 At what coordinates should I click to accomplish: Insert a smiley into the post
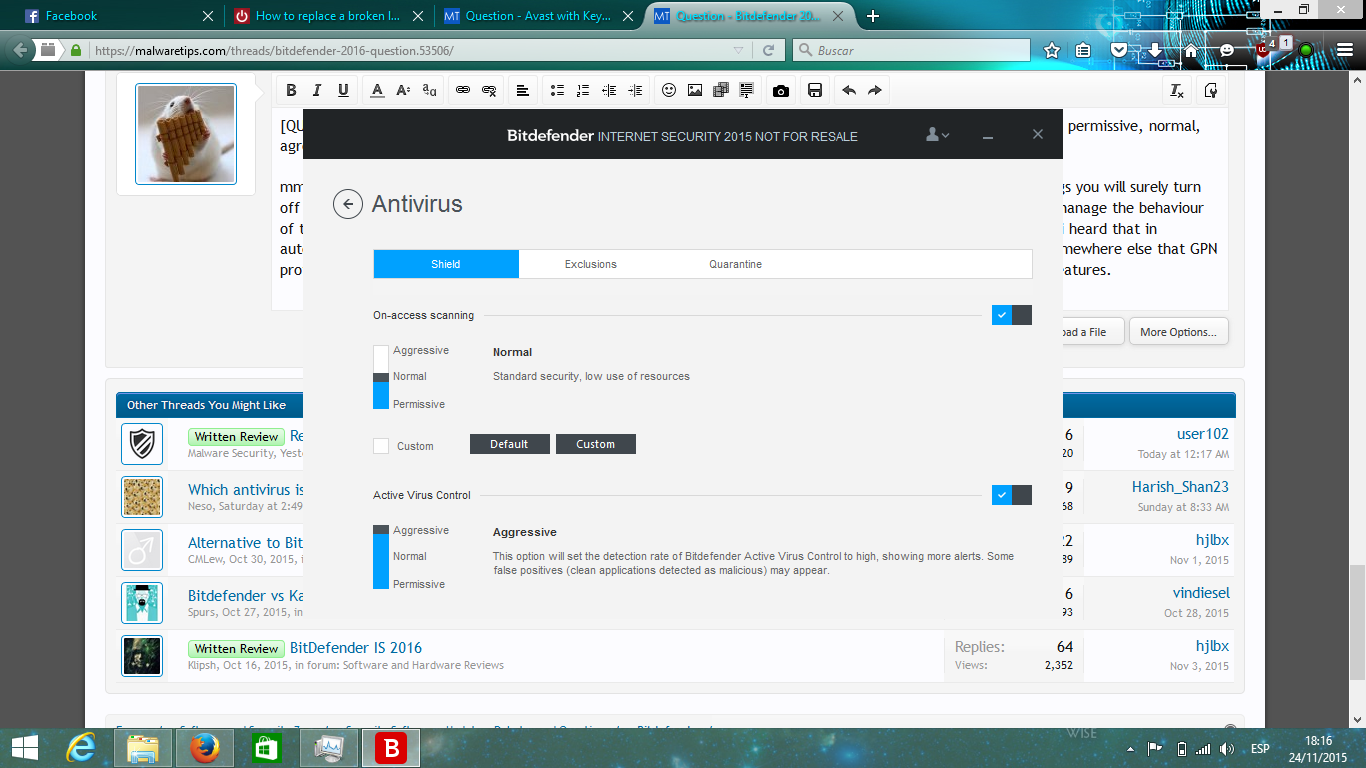click(669, 90)
